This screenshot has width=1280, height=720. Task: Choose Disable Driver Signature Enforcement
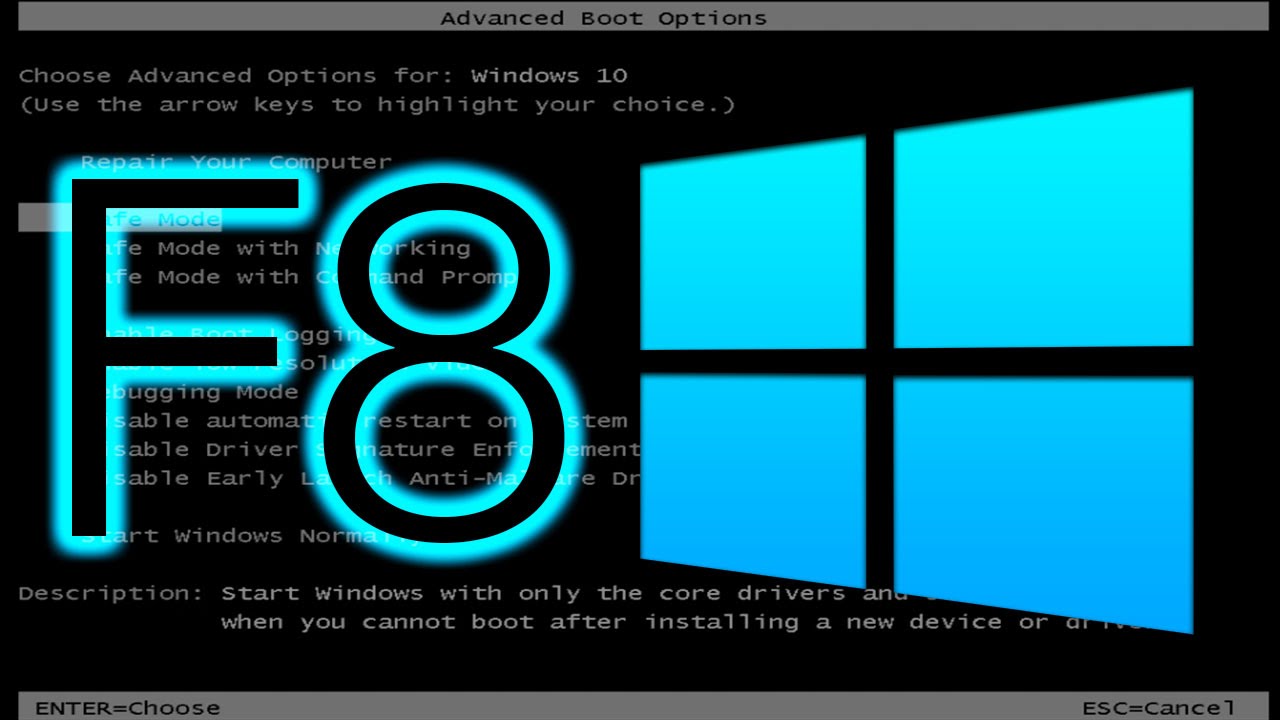360,450
